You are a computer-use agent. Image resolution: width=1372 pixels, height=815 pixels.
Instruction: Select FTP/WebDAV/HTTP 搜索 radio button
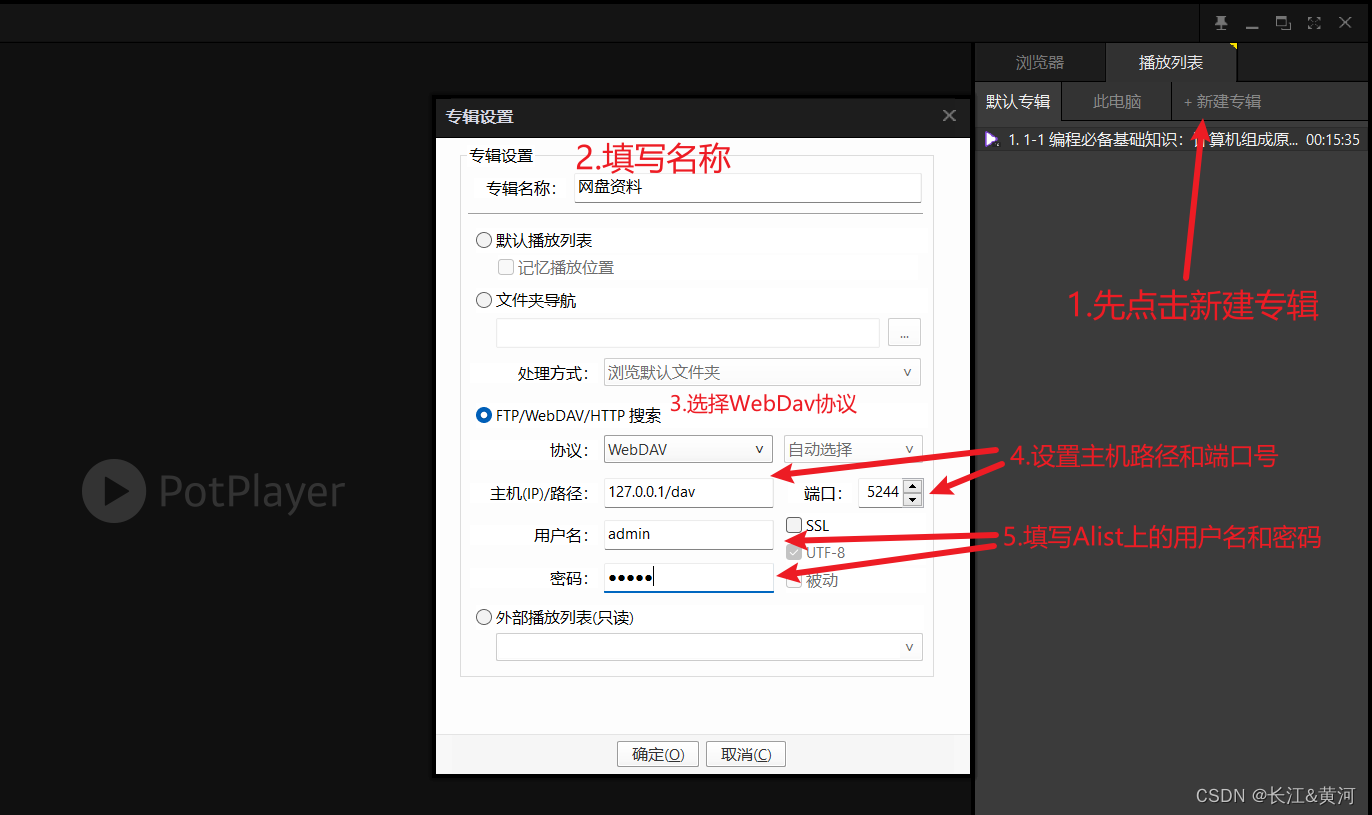pos(484,415)
